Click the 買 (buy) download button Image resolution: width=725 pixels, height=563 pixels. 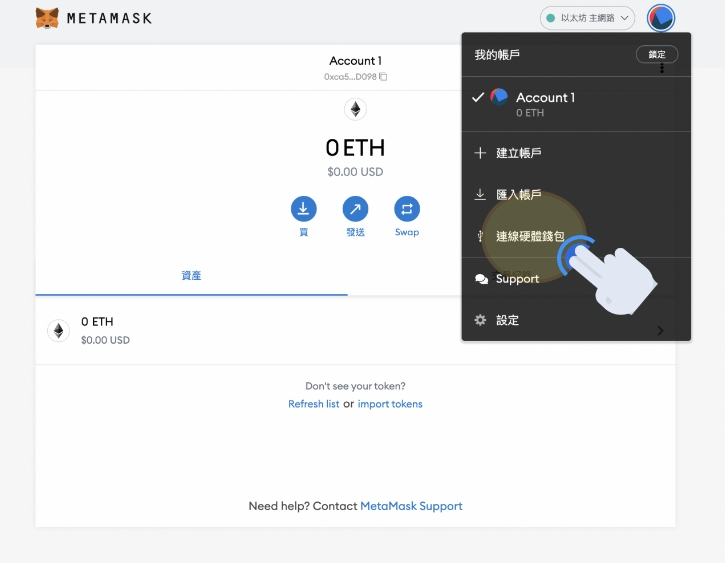coord(303,209)
